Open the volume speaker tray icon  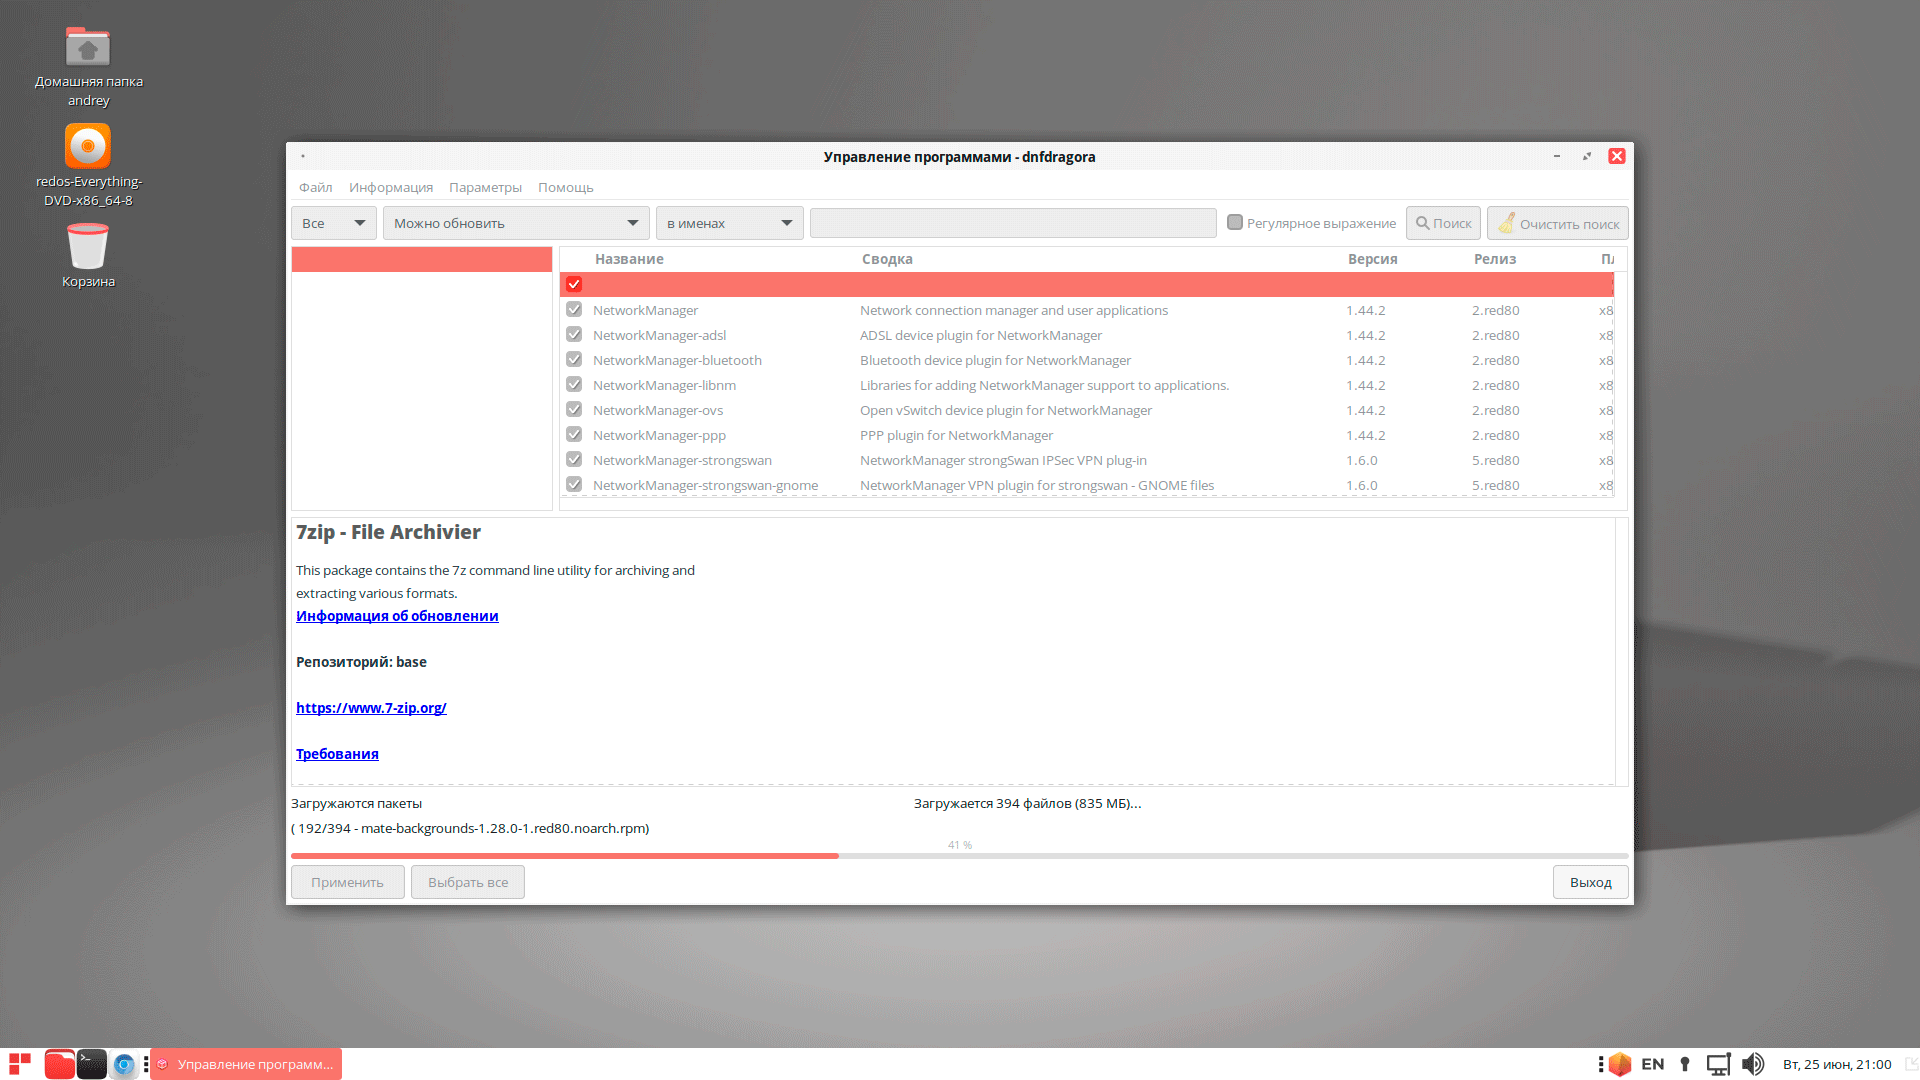(x=1752, y=1064)
